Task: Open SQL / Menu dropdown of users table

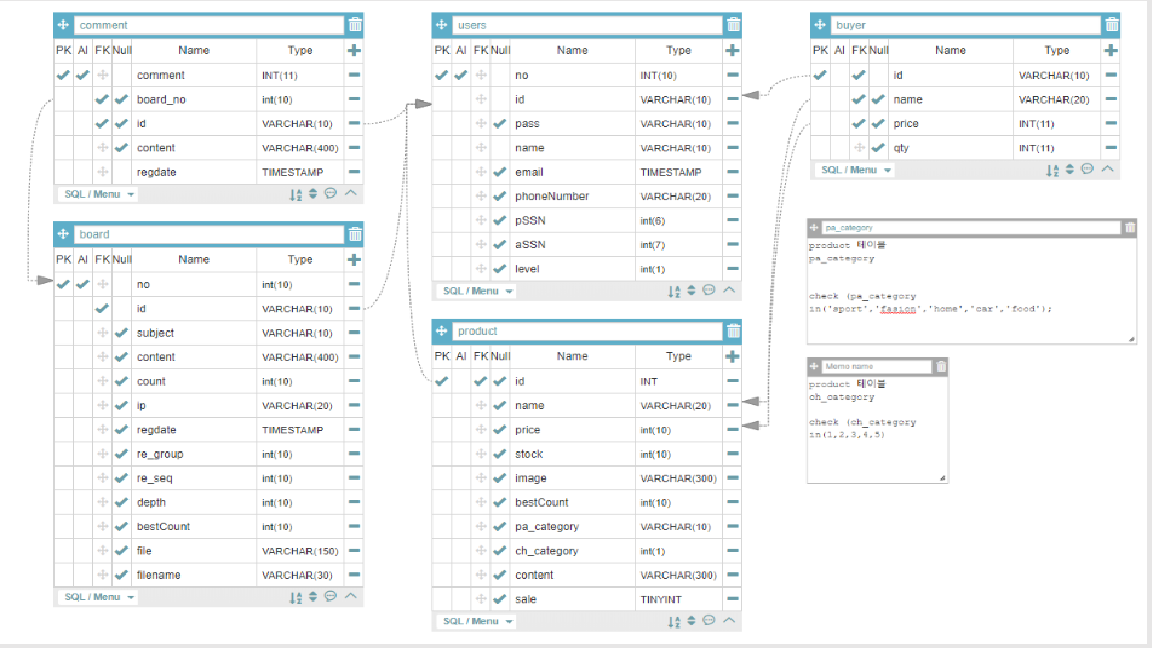Action: click(x=478, y=291)
